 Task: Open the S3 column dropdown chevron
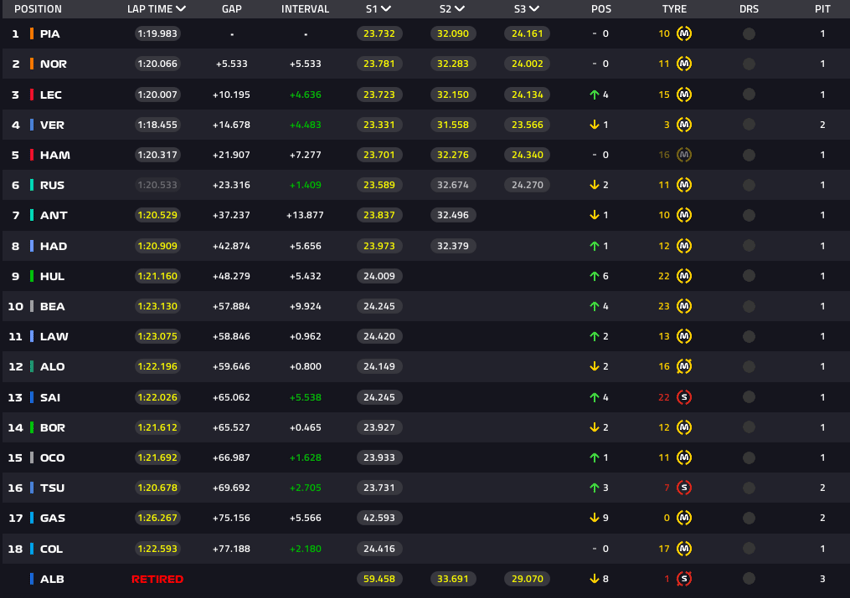(x=534, y=9)
